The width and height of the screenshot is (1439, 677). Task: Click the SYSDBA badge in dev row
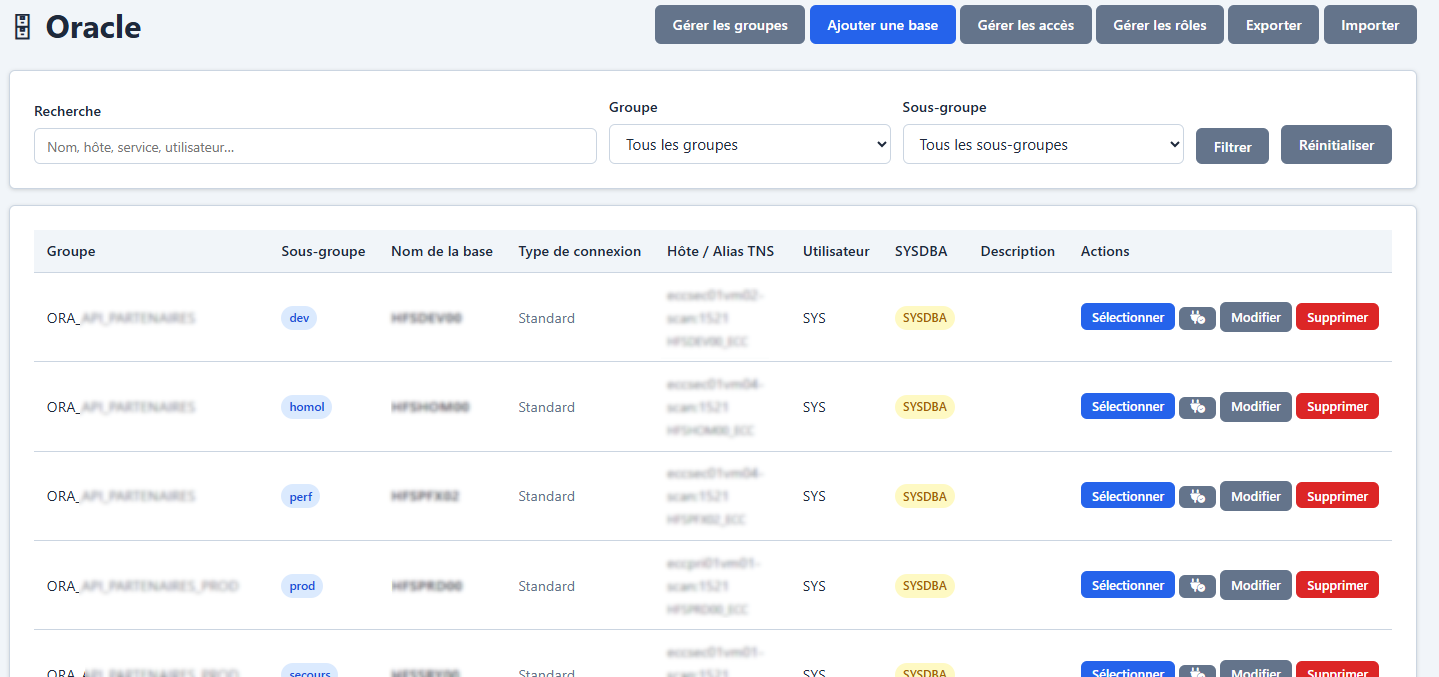(x=925, y=318)
